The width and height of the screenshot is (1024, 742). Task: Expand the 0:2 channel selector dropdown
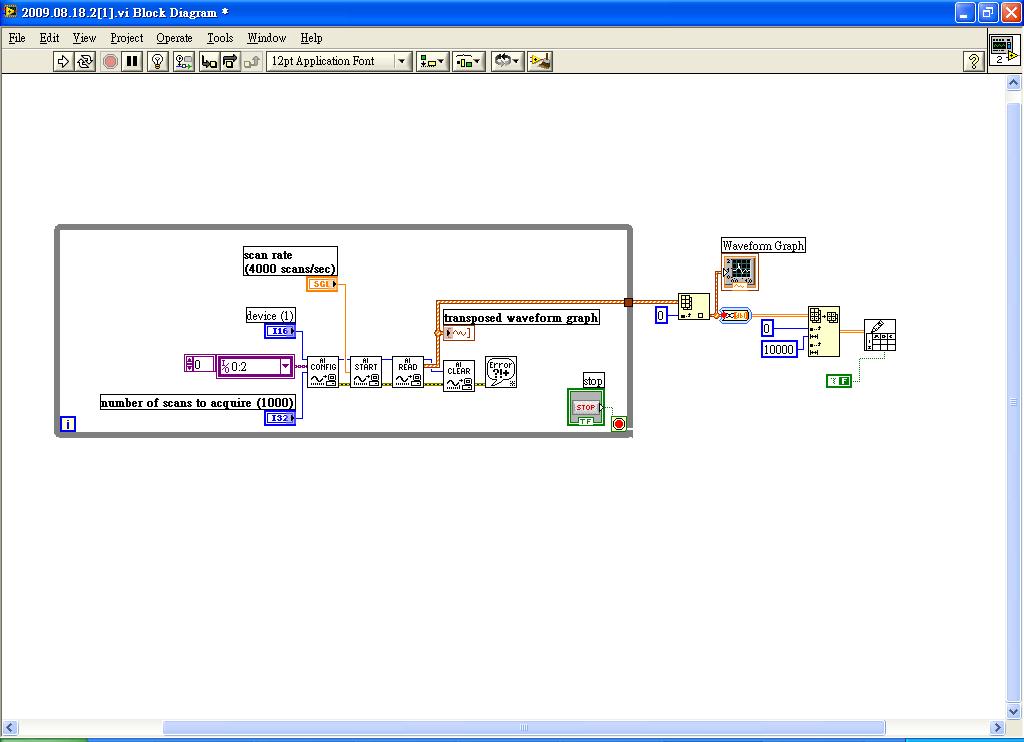(286, 367)
